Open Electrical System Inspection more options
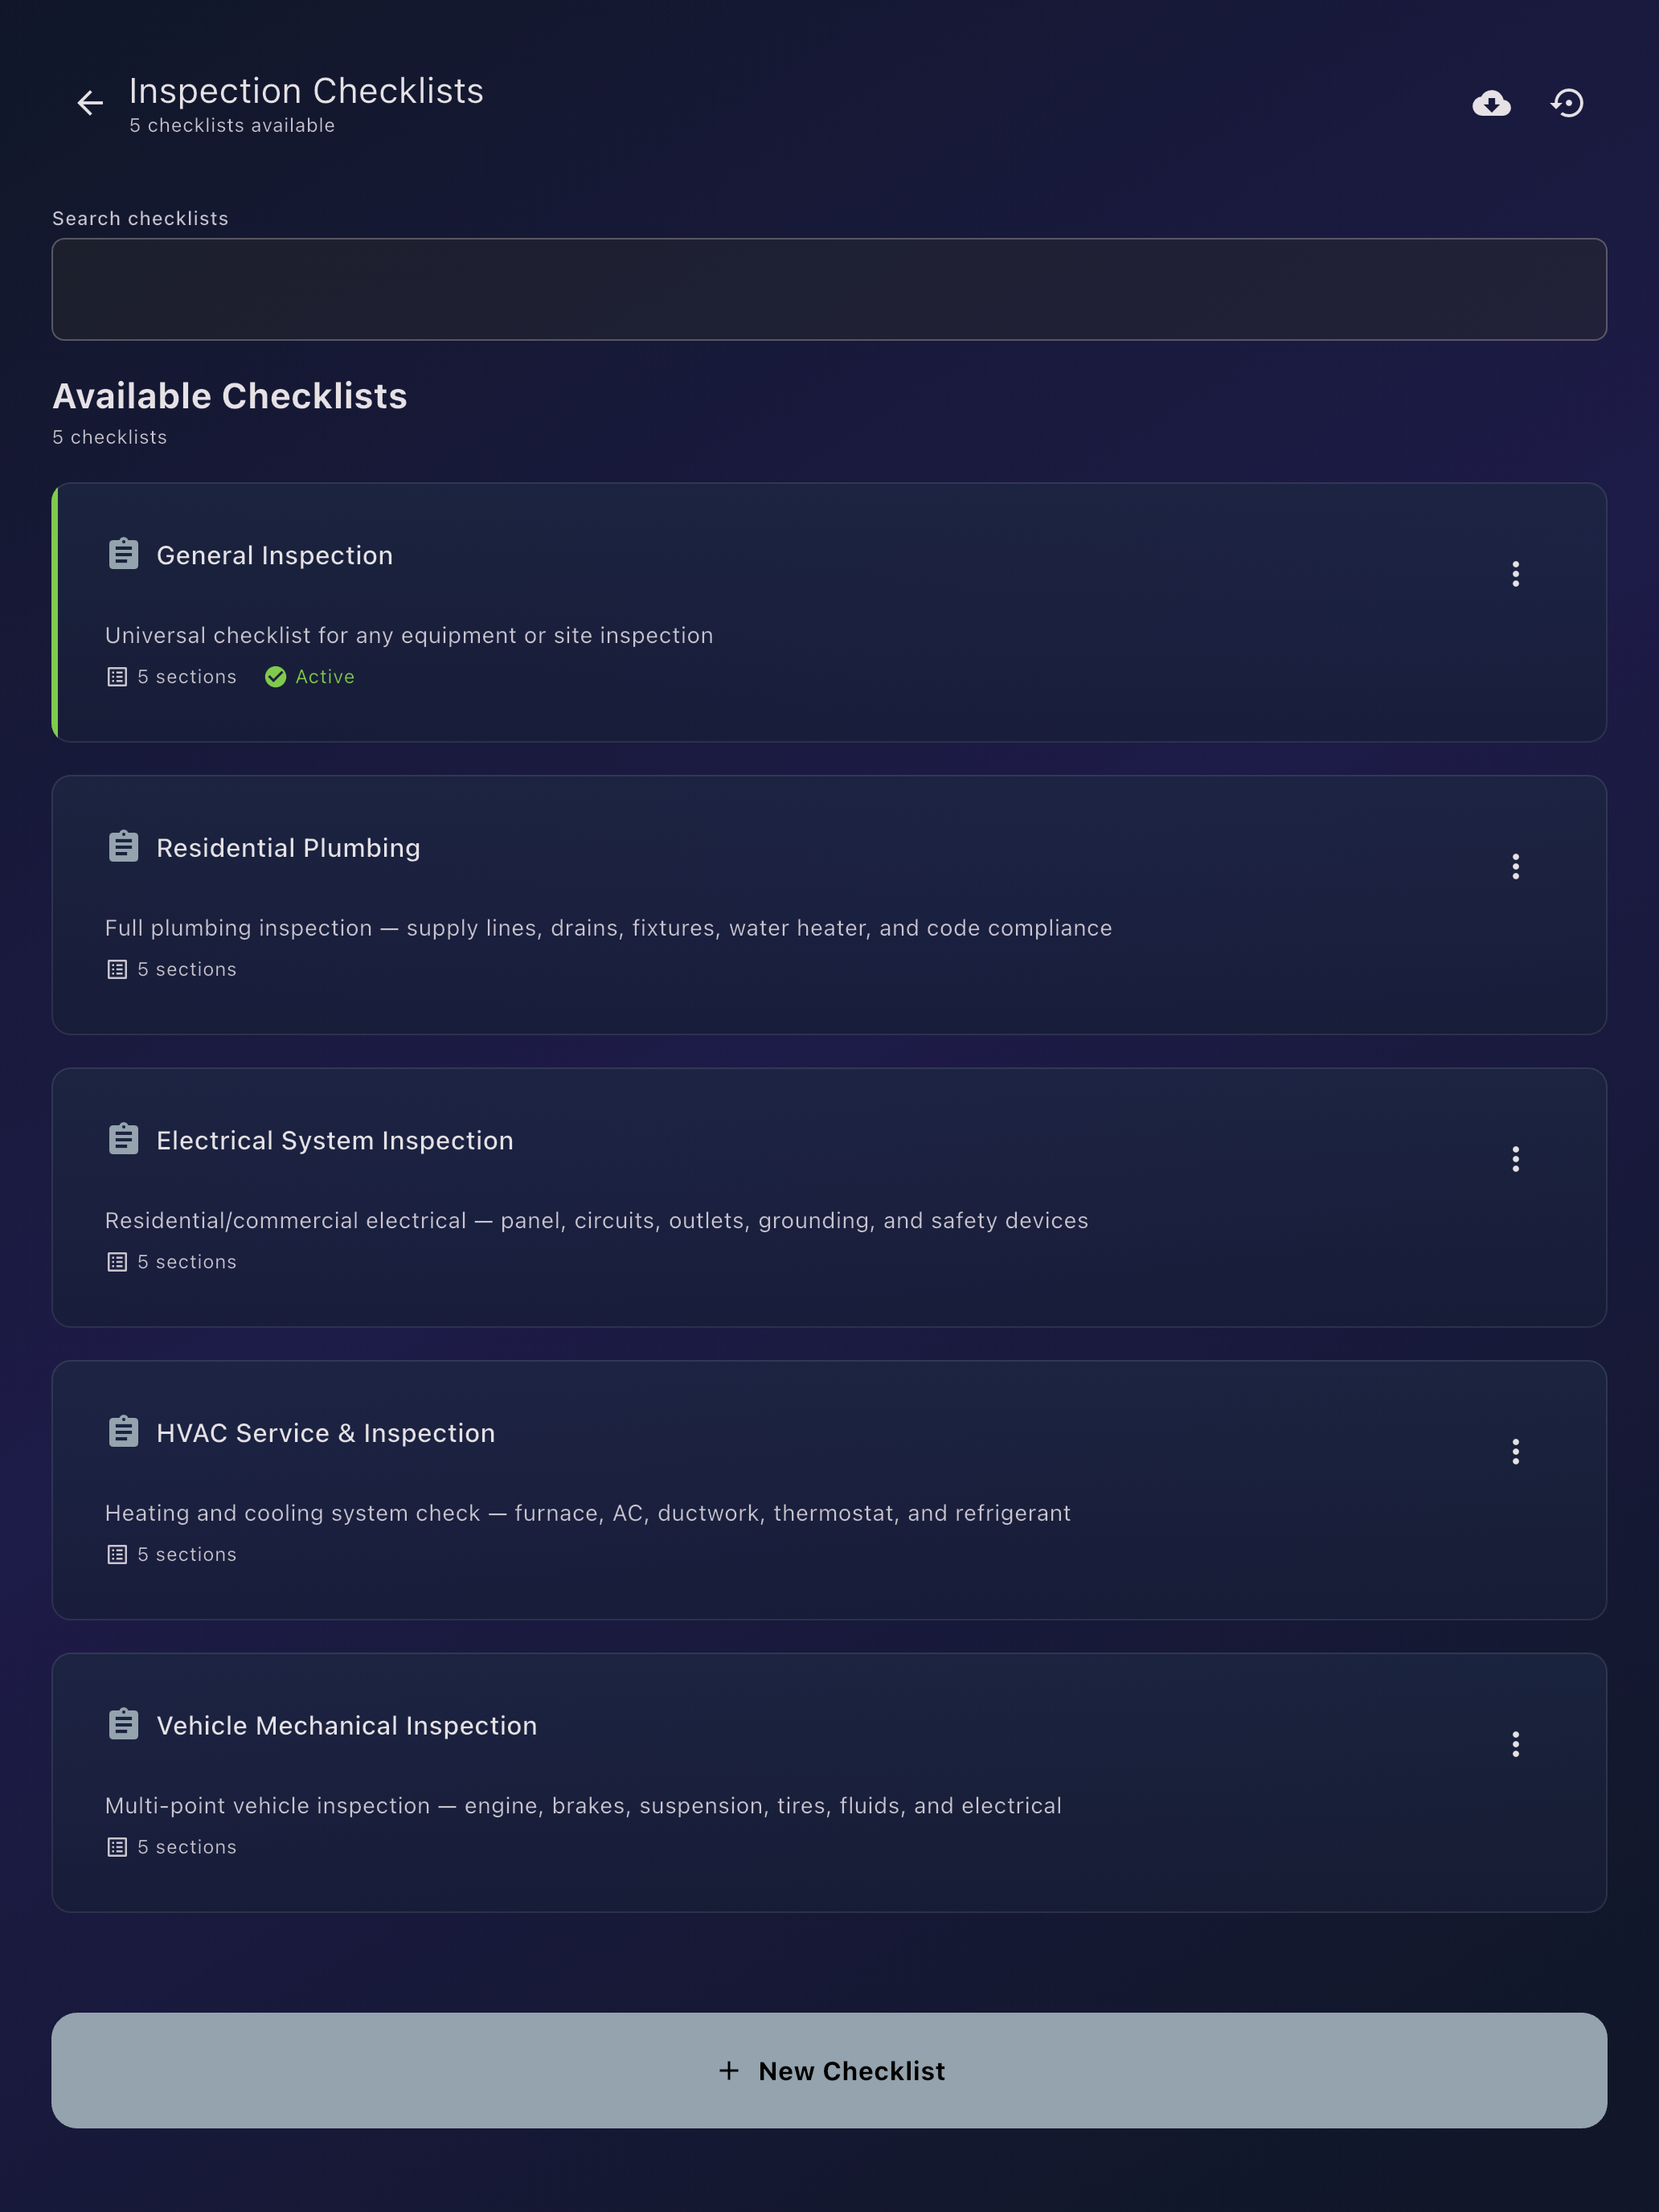 (1515, 1159)
